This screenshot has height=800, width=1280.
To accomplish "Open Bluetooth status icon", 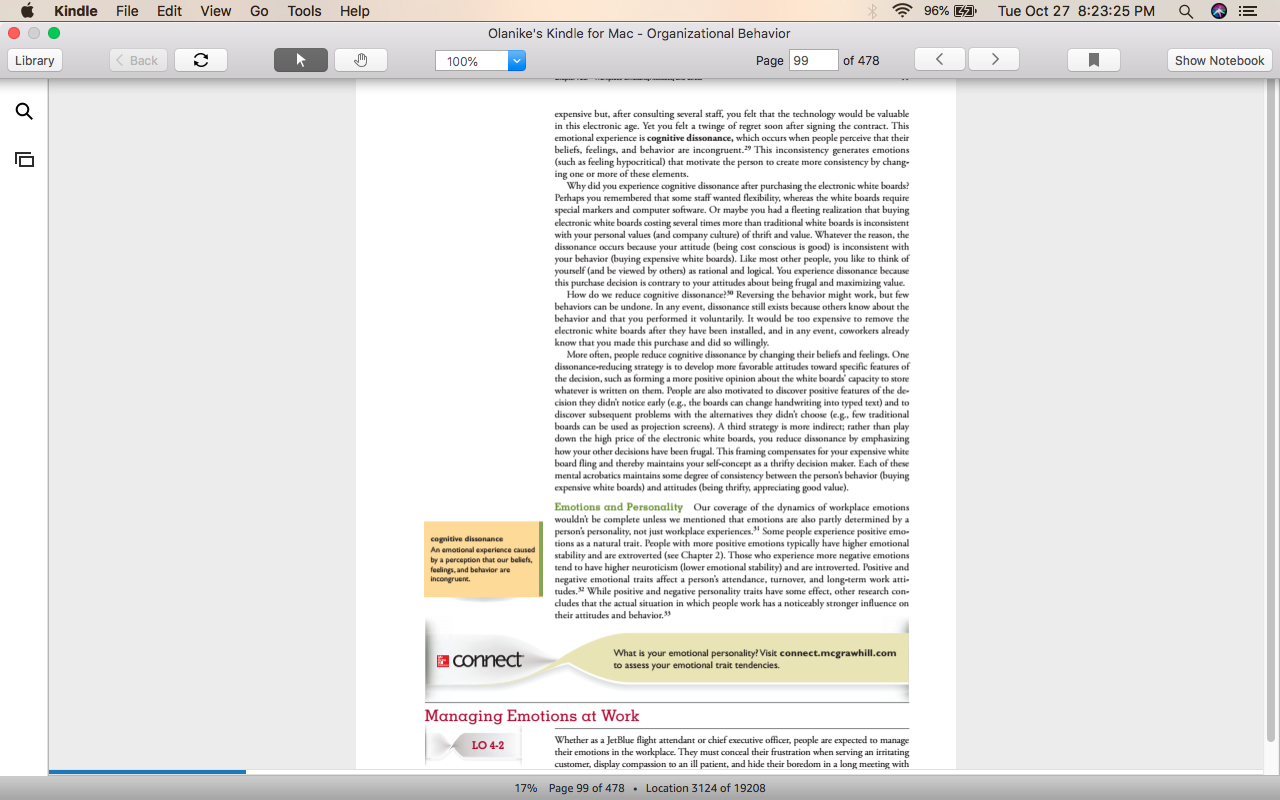I will click(x=872, y=11).
